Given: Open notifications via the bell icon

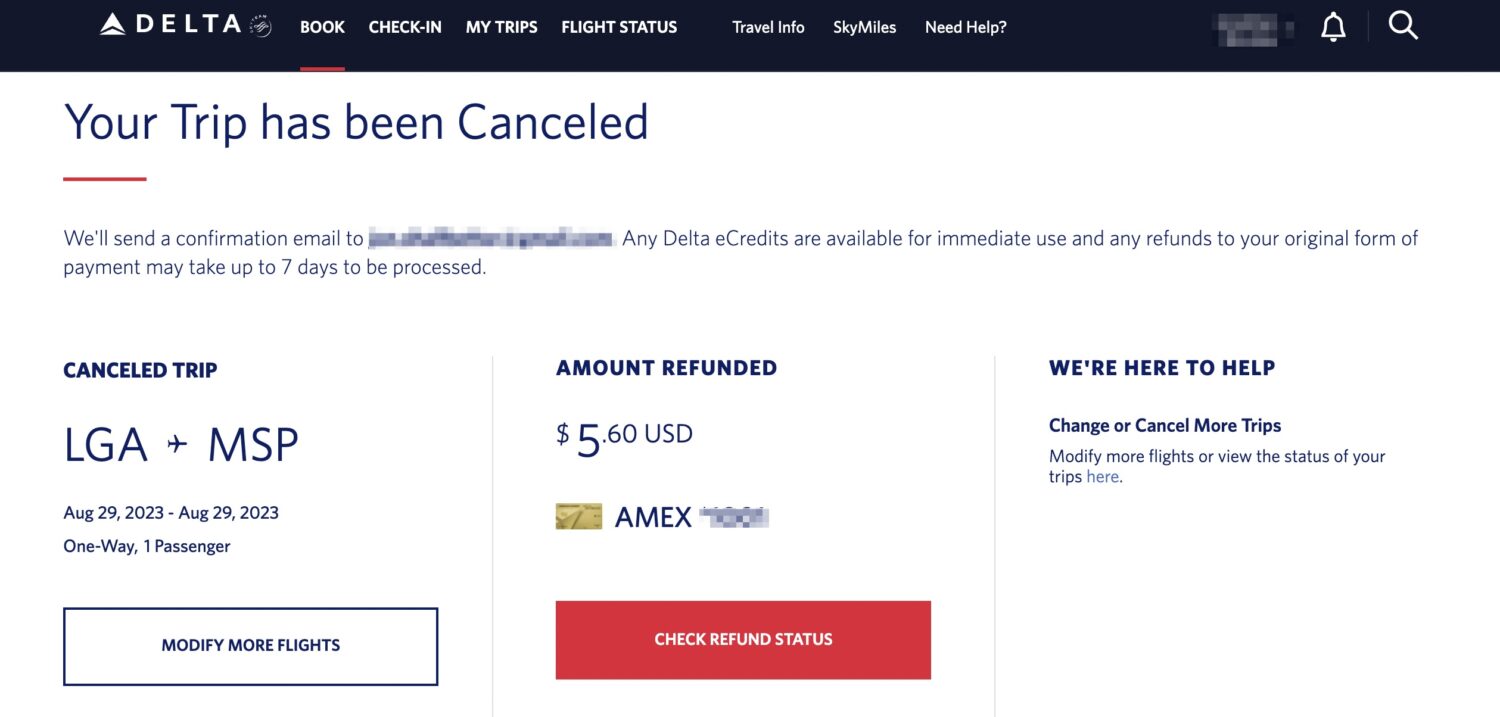Looking at the screenshot, I should [x=1332, y=26].
